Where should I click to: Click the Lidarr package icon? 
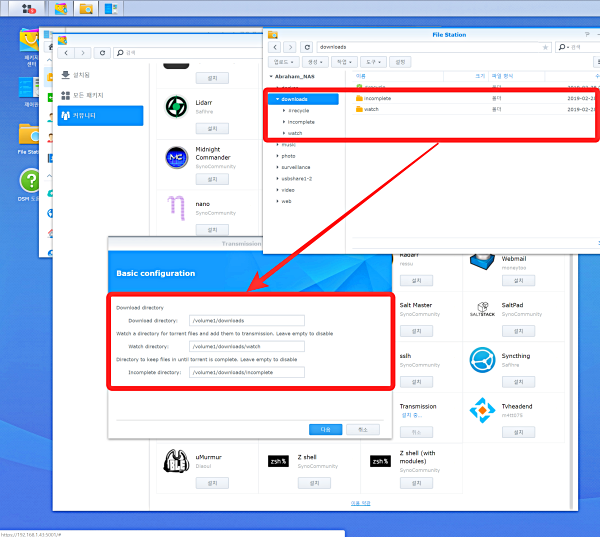(176, 106)
